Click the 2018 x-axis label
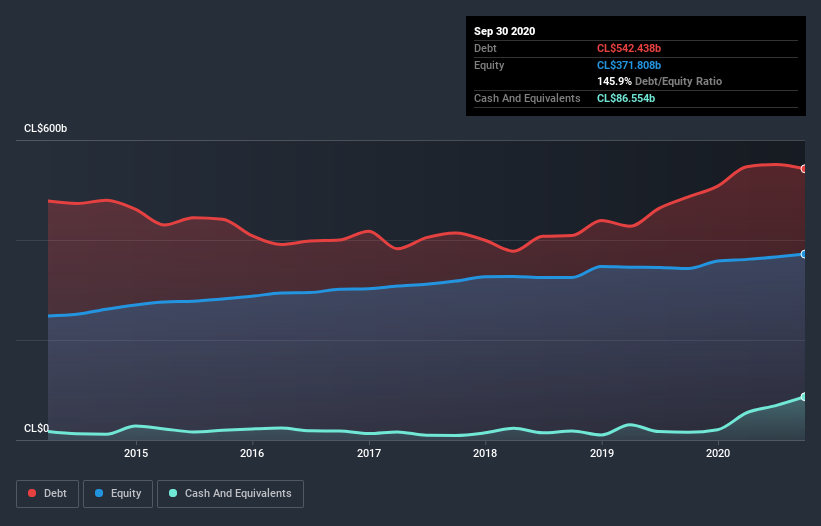Viewport: 821px width, 526px height. [485, 453]
